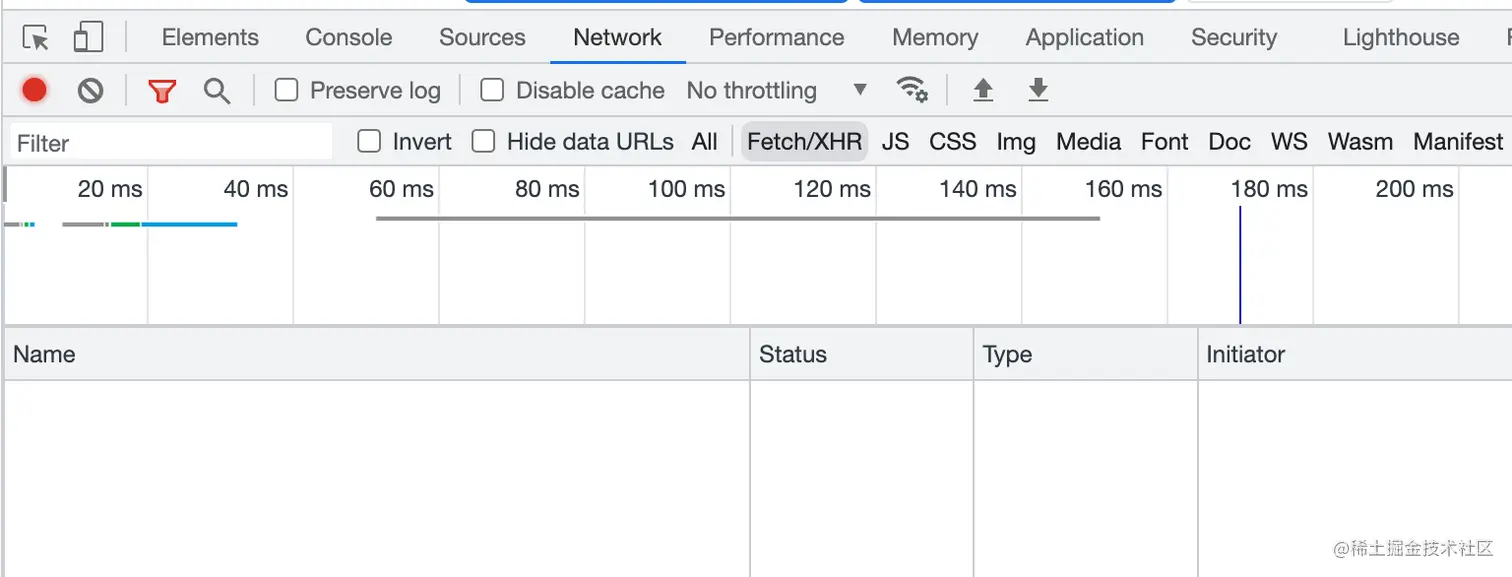Click the inspect element cursor icon
This screenshot has width=1512, height=577.
point(36,38)
